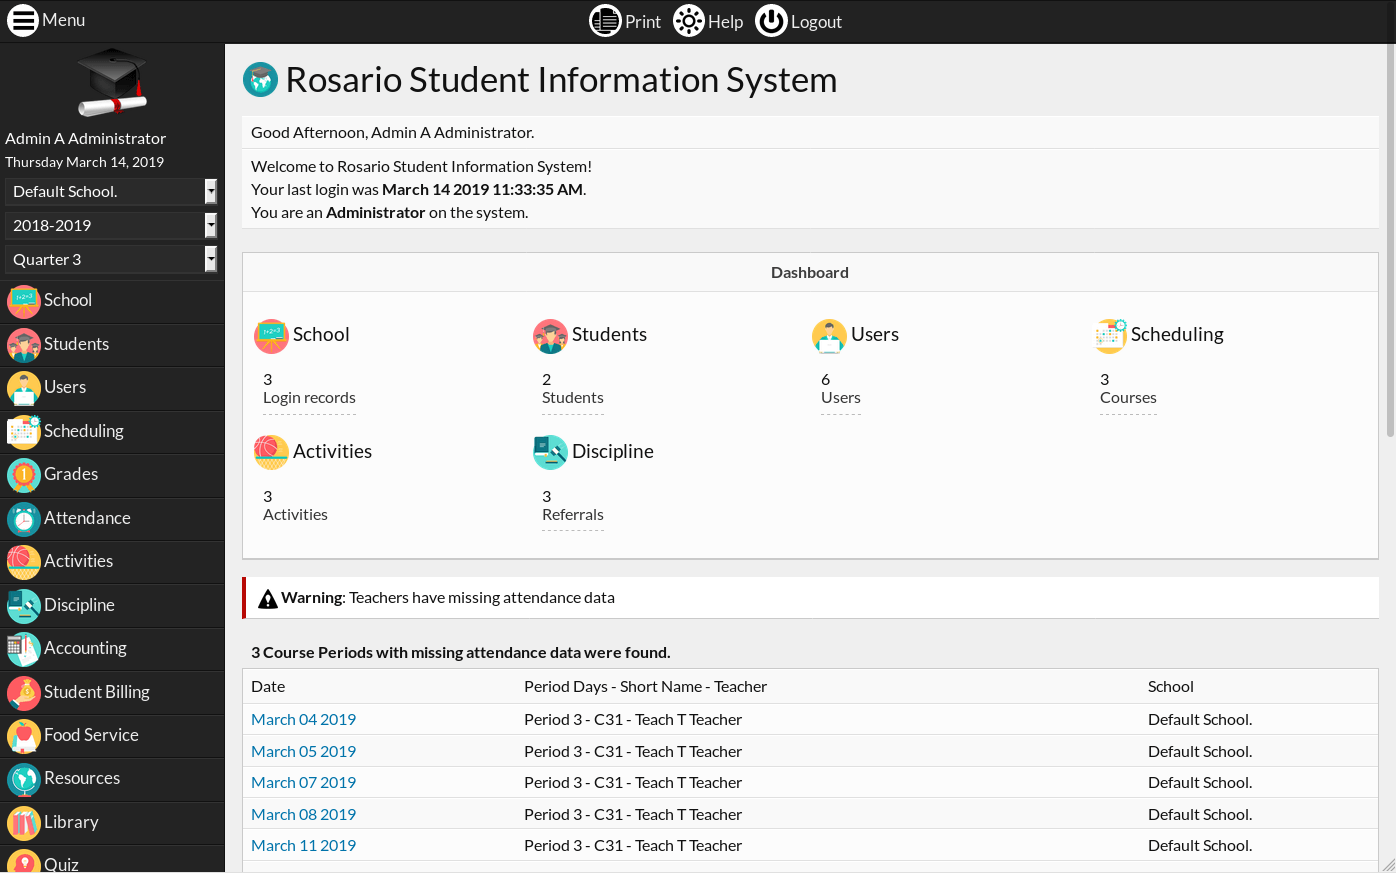Click the Logout power icon
Viewport: 1396px width, 873px height.
point(771,21)
